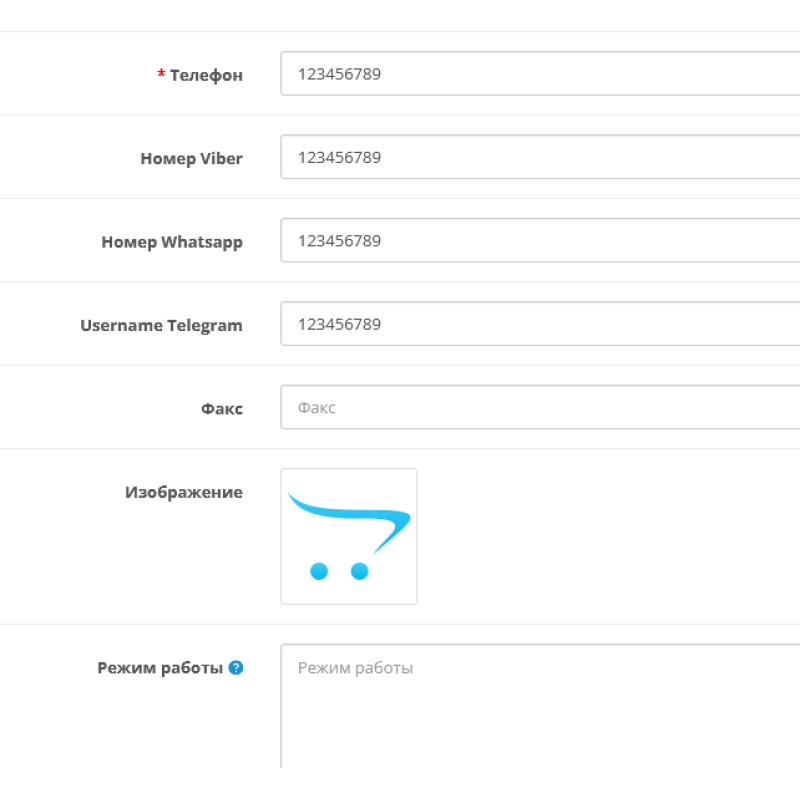This screenshot has height=800, width=800.
Task: Click the Номер Whatsapp label text
Action: coord(172,242)
